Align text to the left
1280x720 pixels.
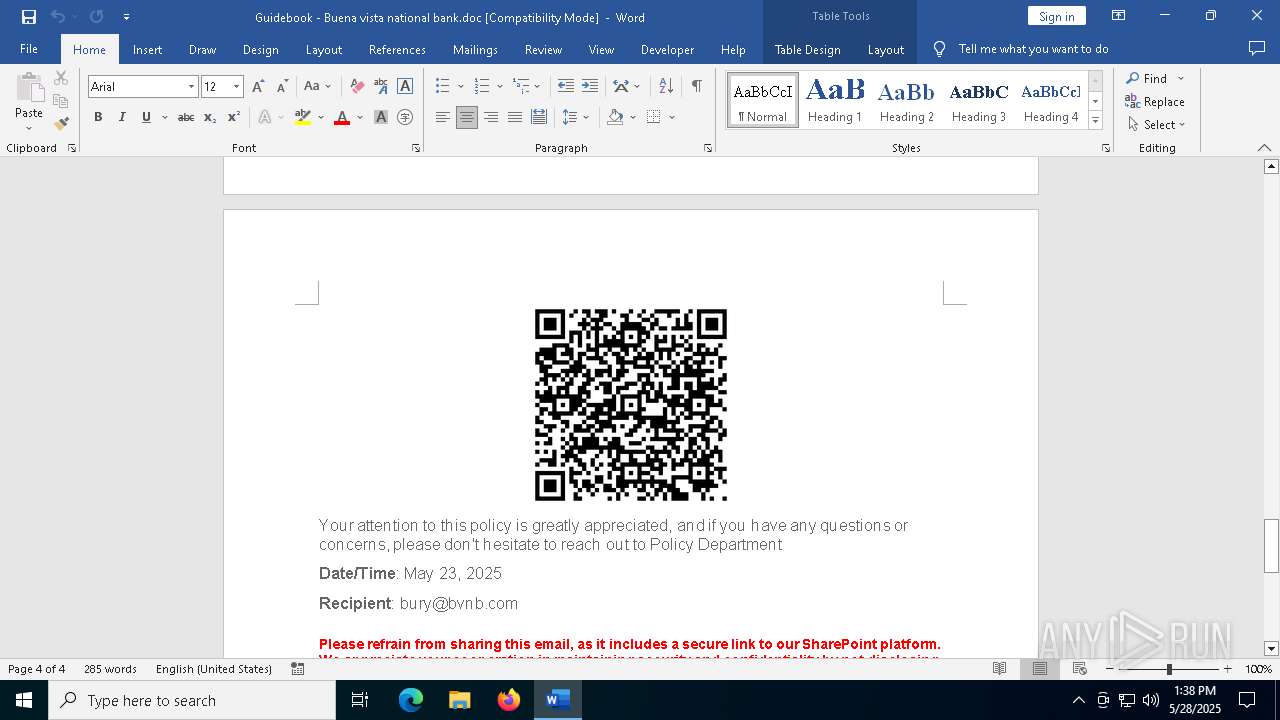tap(443, 117)
